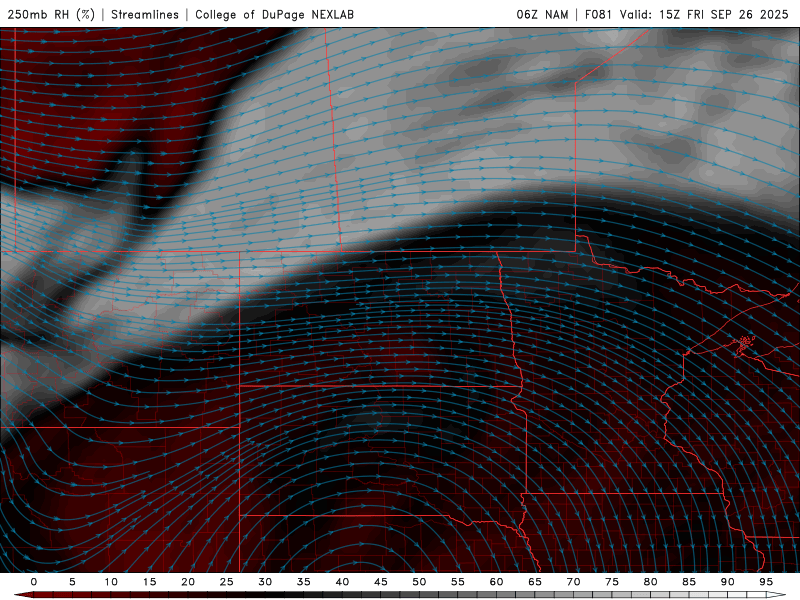Image resolution: width=800 pixels, height=600 pixels.
Task: Click the "95" color scale label
Action: click(x=766, y=582)
